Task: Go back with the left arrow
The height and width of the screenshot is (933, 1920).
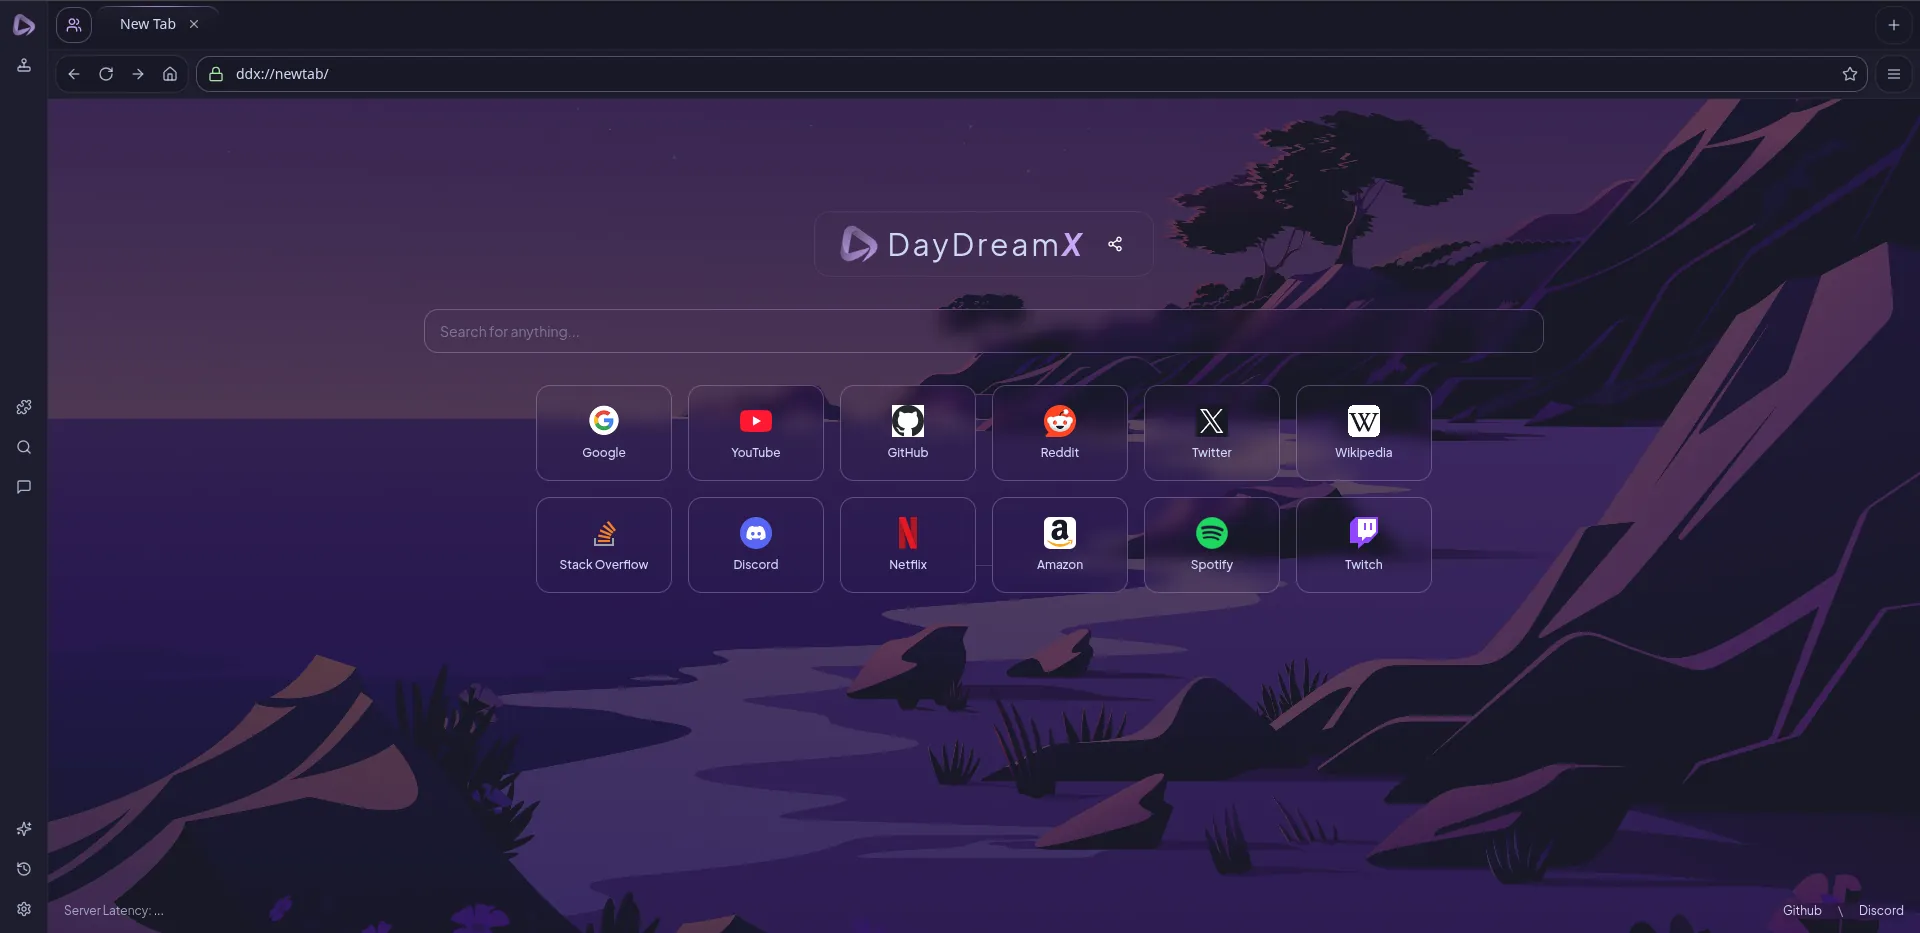Action: pyautogui.click(x=74, y=74)
